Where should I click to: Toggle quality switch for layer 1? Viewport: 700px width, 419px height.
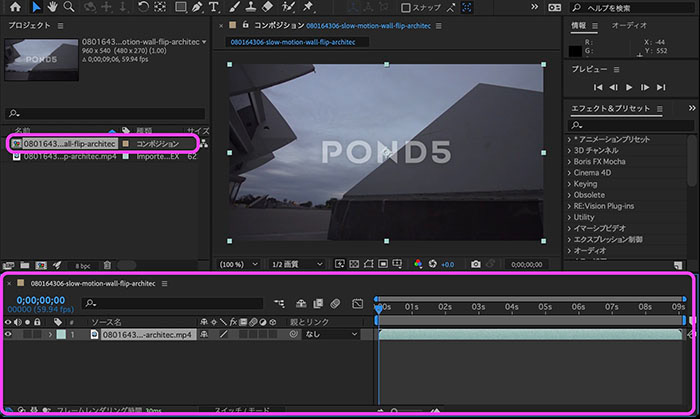223,334
